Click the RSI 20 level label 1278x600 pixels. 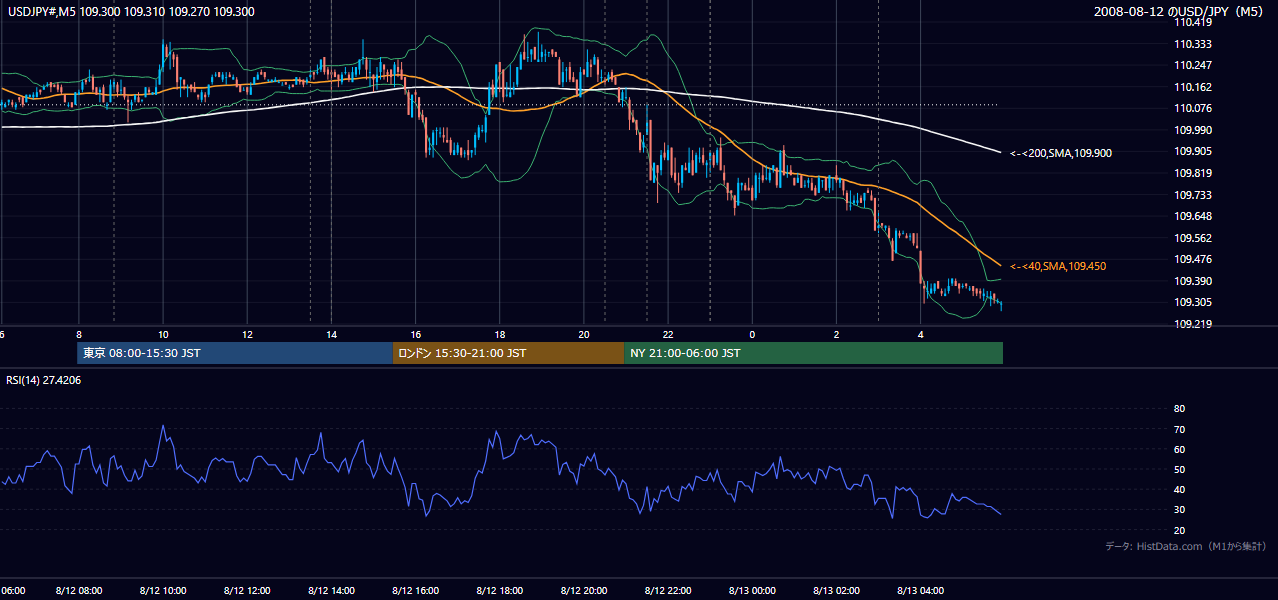pos(1179,530)
